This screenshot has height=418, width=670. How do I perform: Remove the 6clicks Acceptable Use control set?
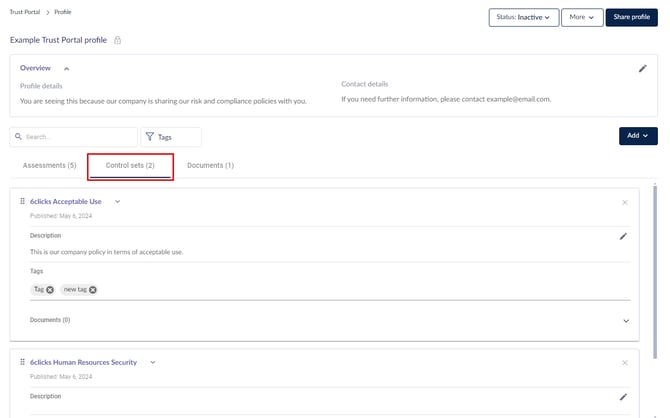[625, 202]
